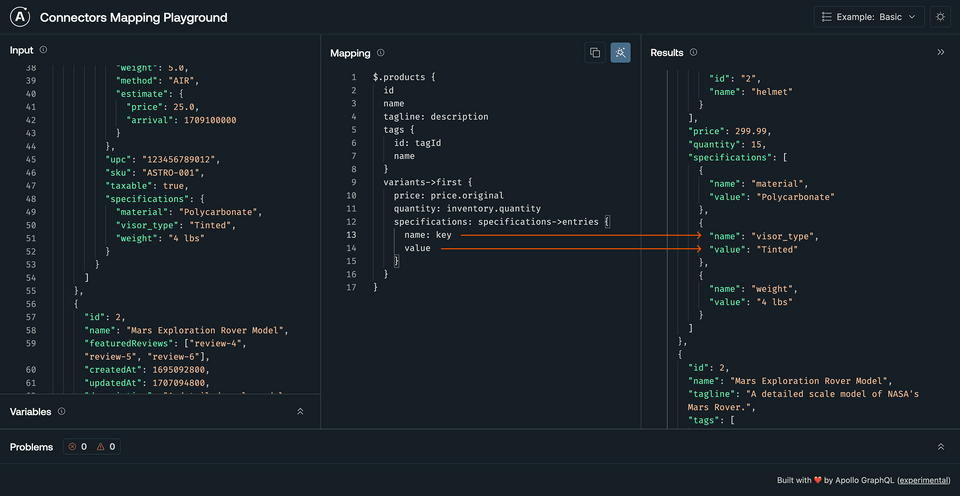The height and width of the screenshot is (496, 960).
Task: Click results value 'Polycarbonate'
Action: click(x=796, y=197)
